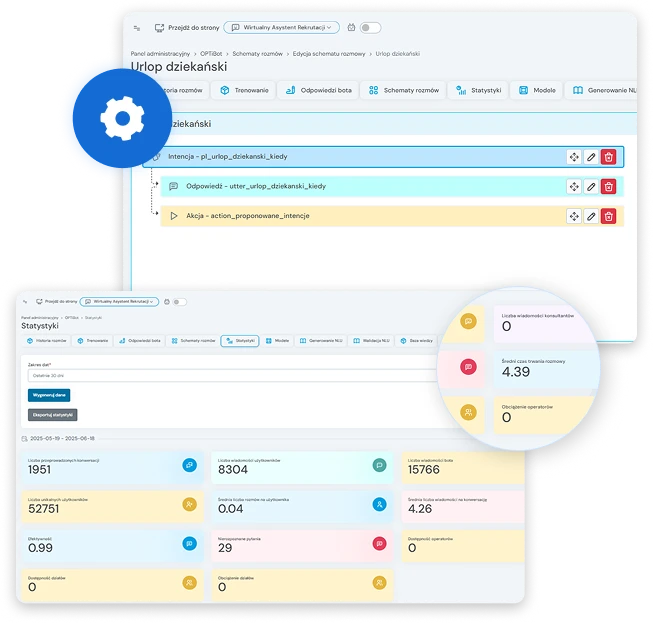This screenshot has width=654, height=624.
Task: Click move handle on Akcja action_proponowane_intencje row
Action: (x=574, y=216)
